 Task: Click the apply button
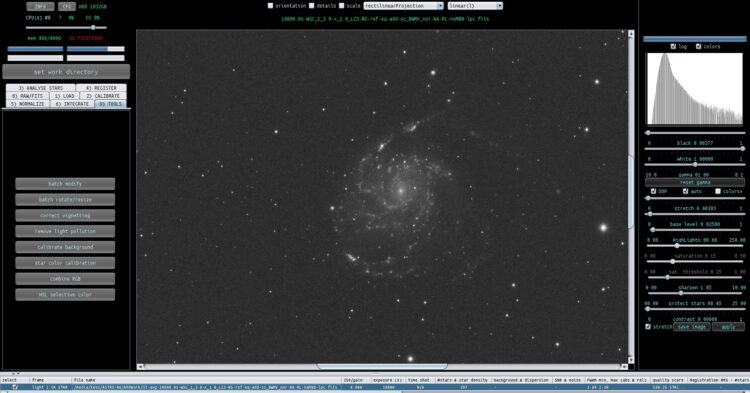[728, 327]
